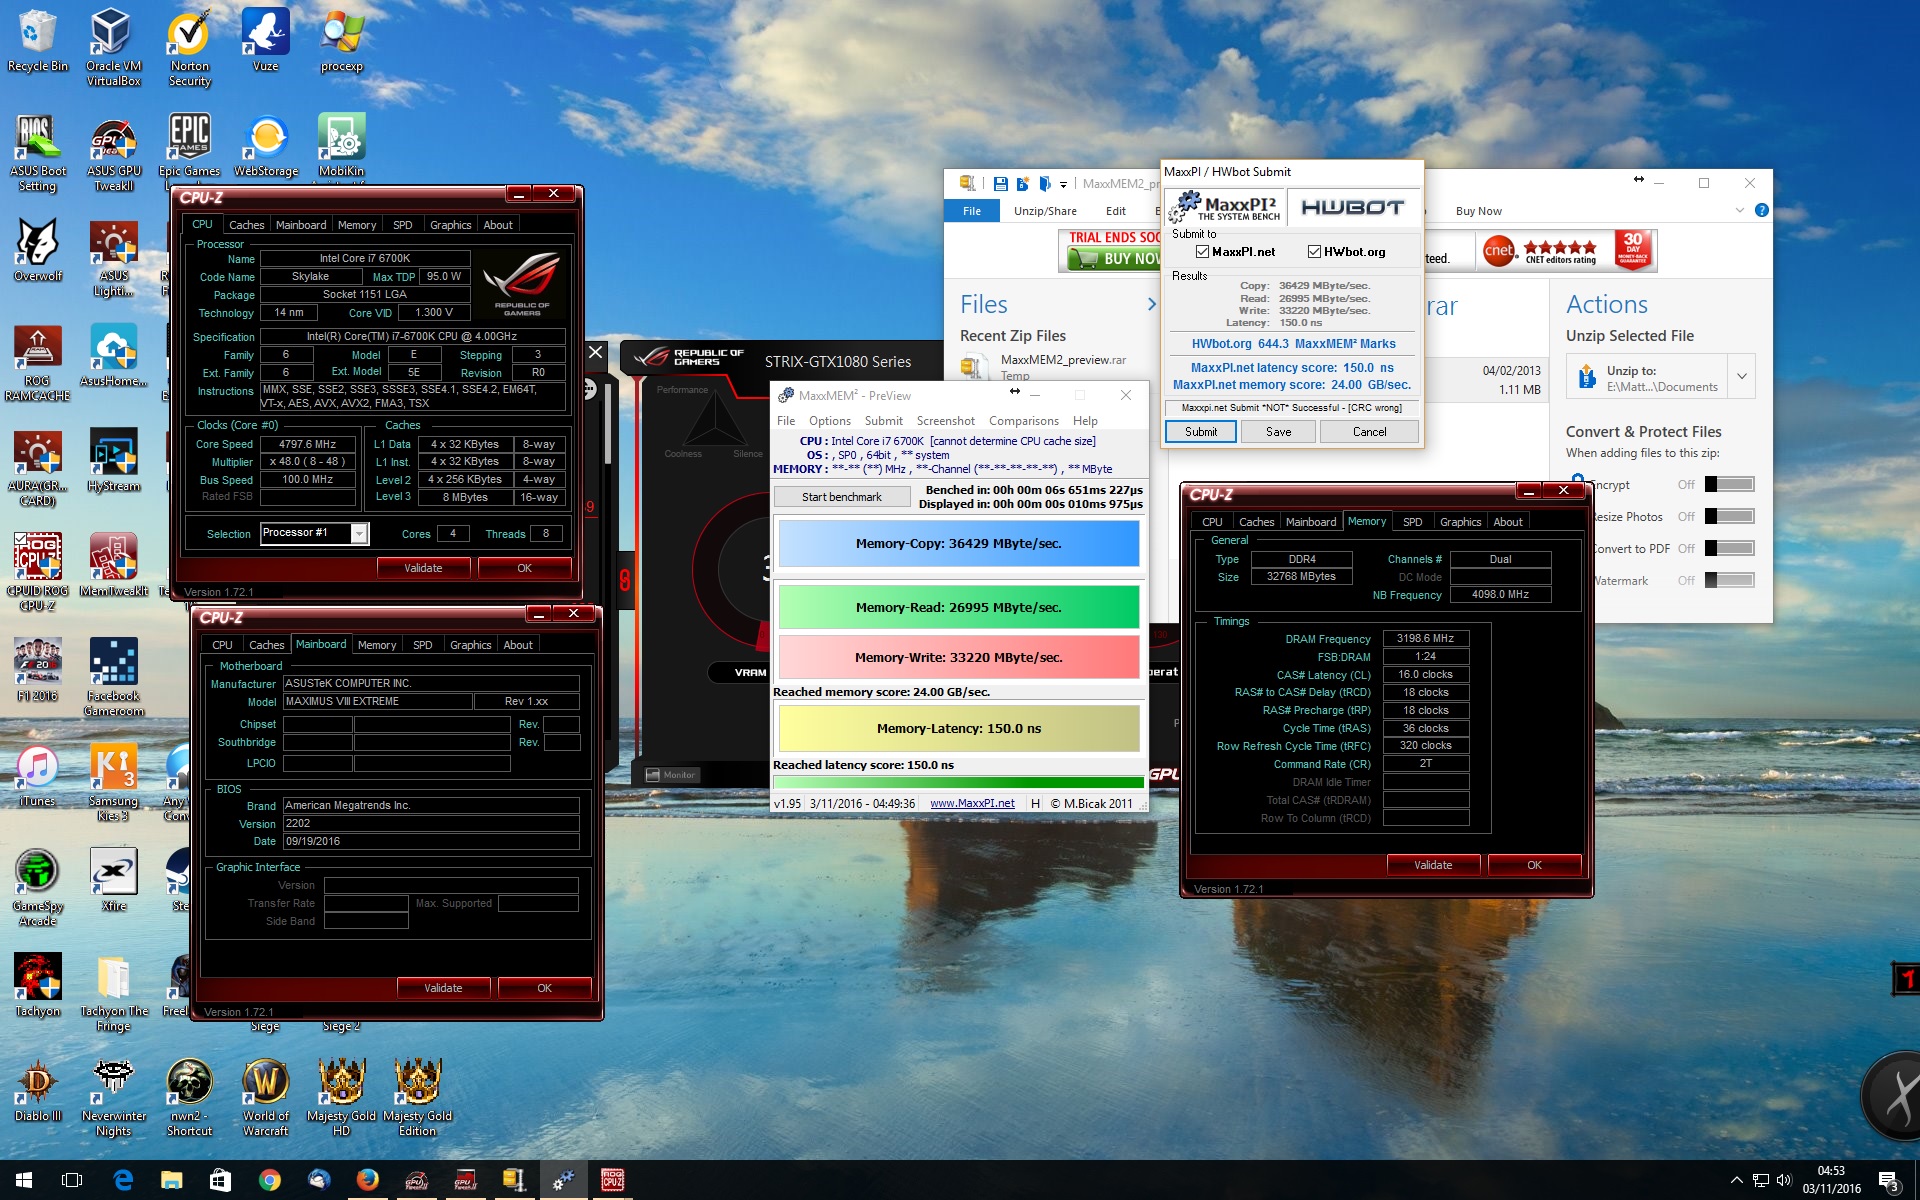Open MemTweakIt desktop icon
The image size is (1920, 1200).
point(113,566)
